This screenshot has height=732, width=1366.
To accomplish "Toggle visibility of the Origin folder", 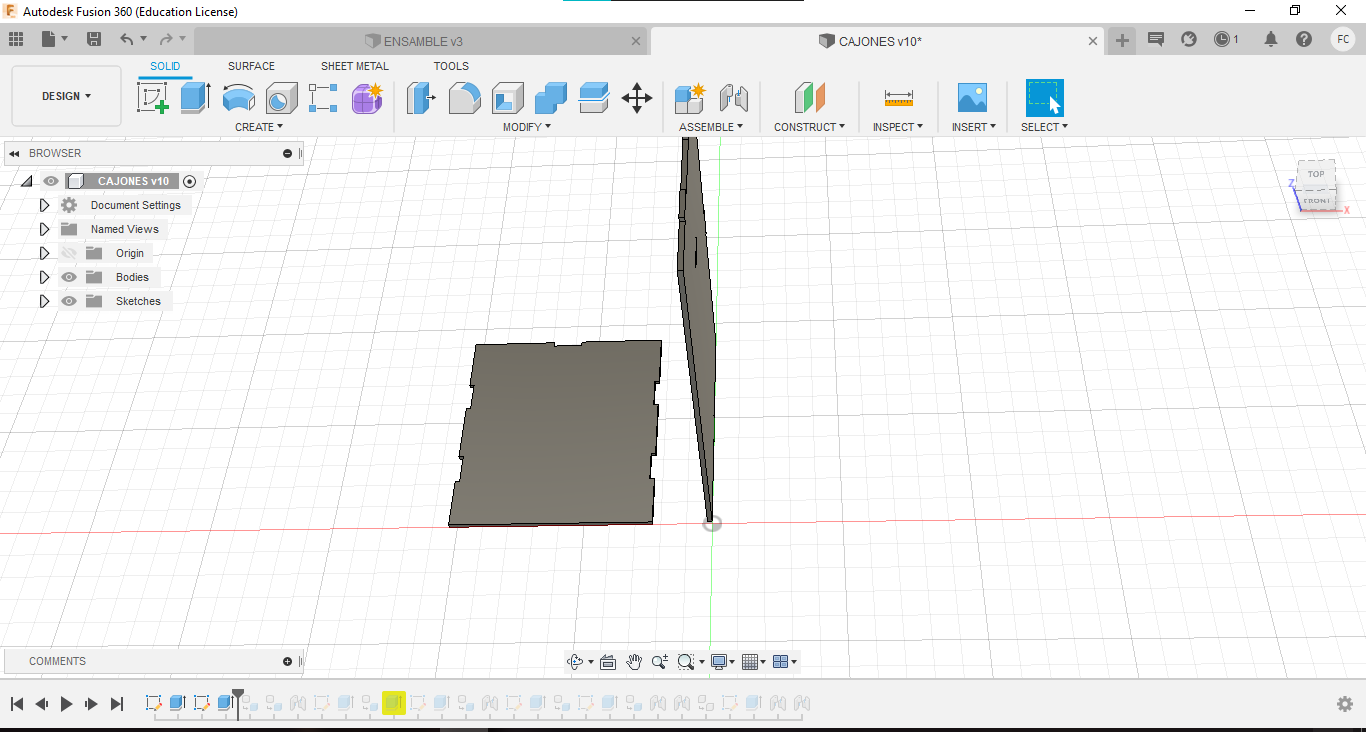I will (69, 253).
